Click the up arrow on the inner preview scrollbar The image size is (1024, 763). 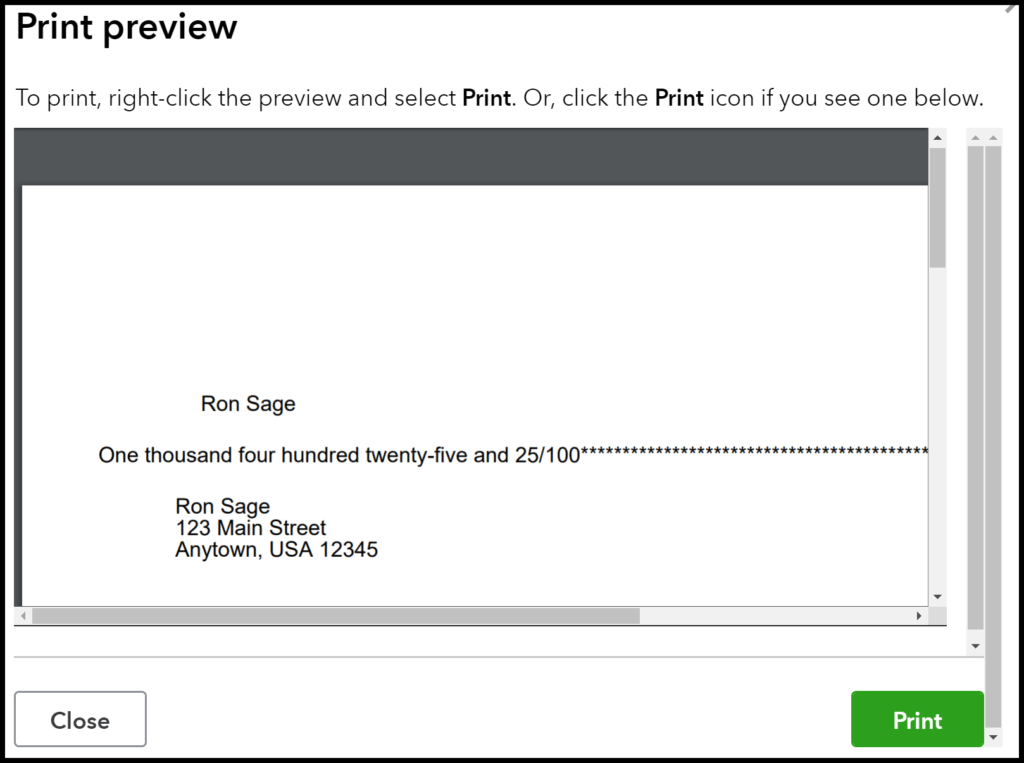pyautogui.click(x=937, y=136)
